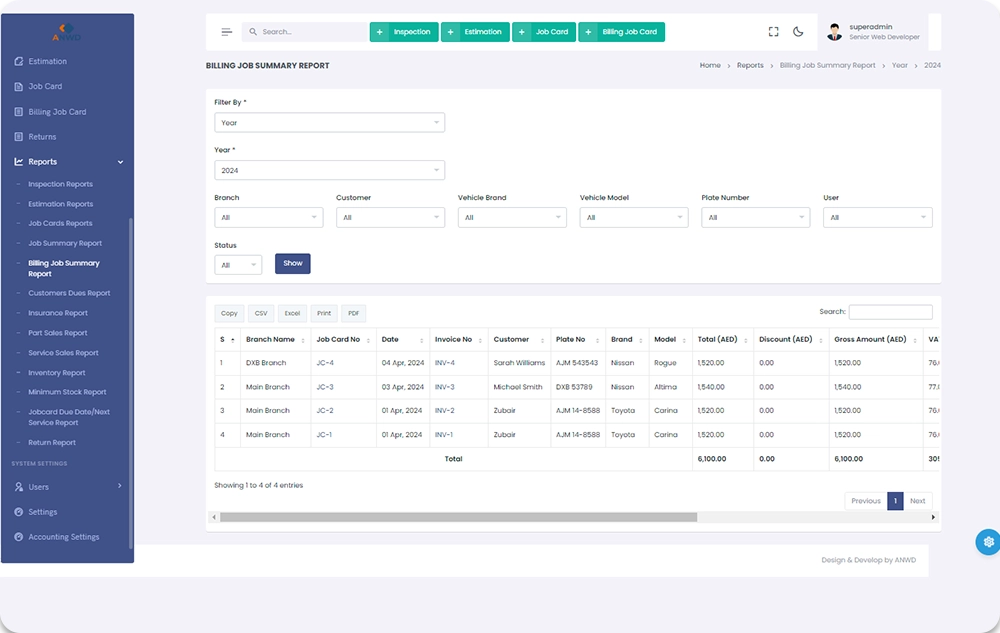Open the Status filter dropdown

point(238,265)
